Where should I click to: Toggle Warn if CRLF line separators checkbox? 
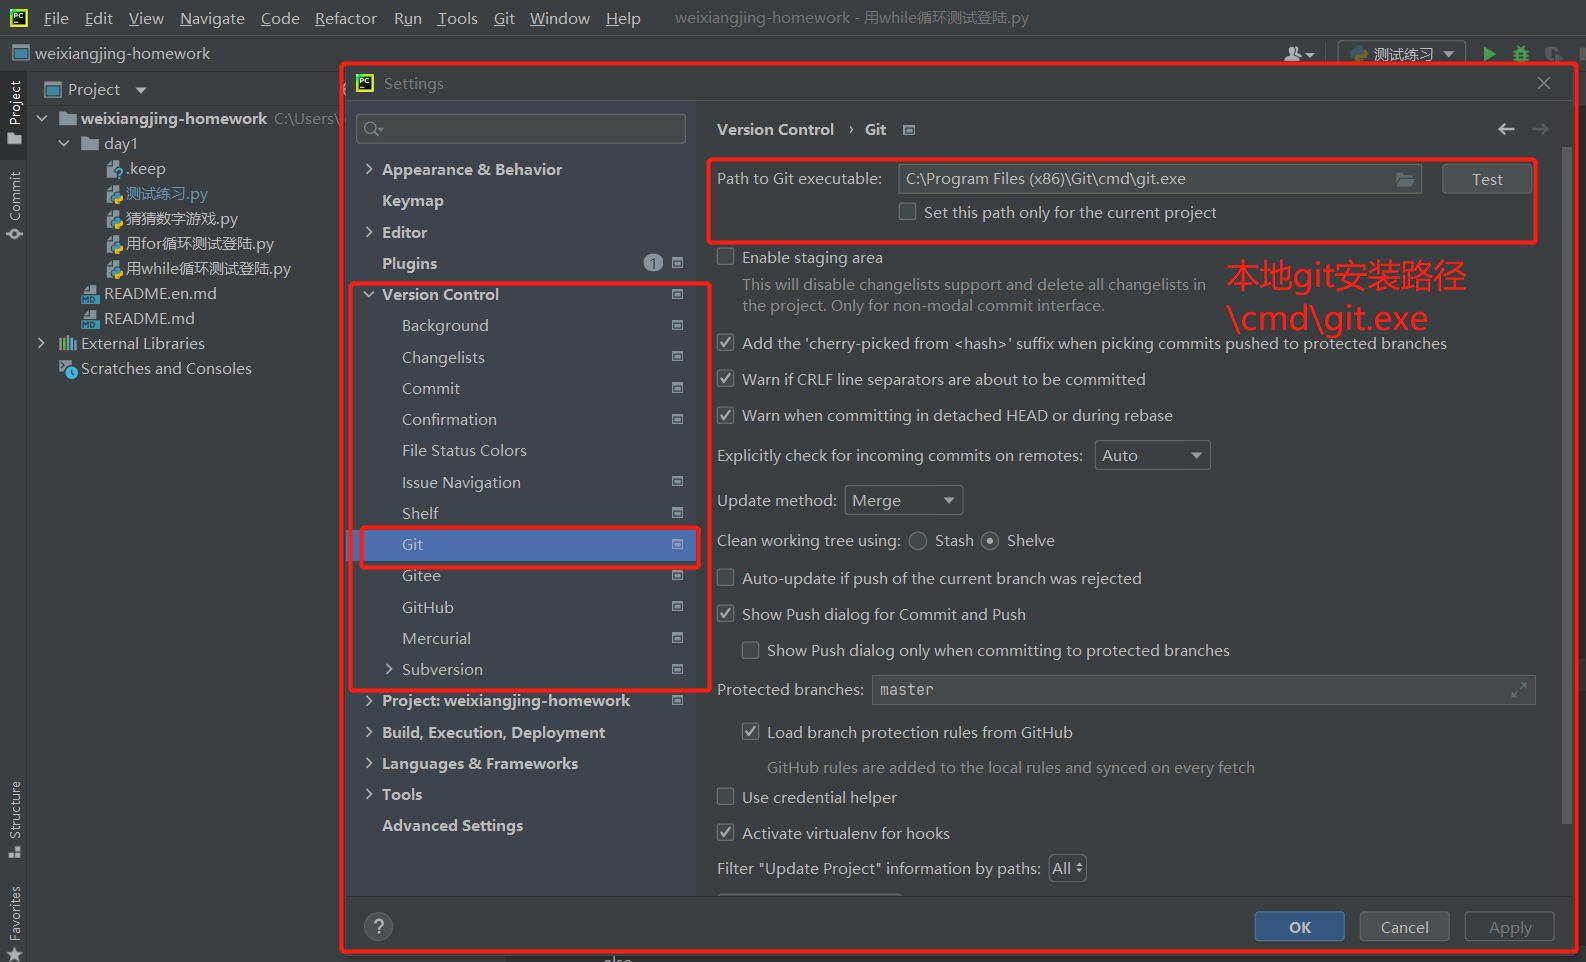[725, 379]
